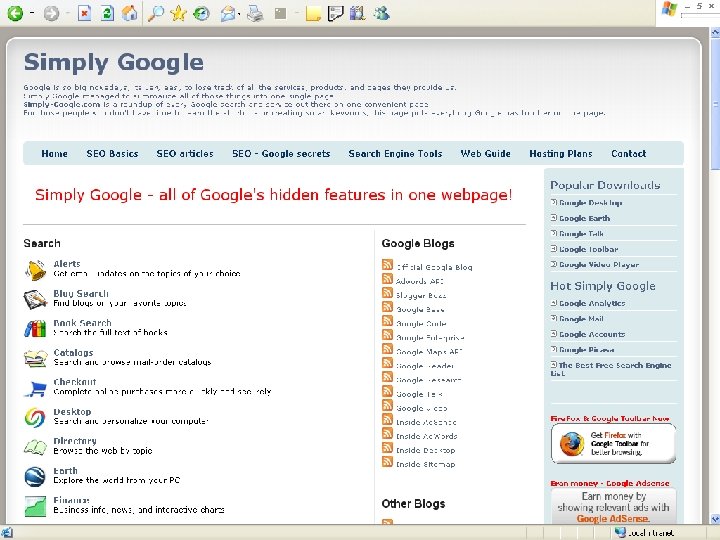Click RSS icon beside Inside Sitemap

[x=388, y=462]
